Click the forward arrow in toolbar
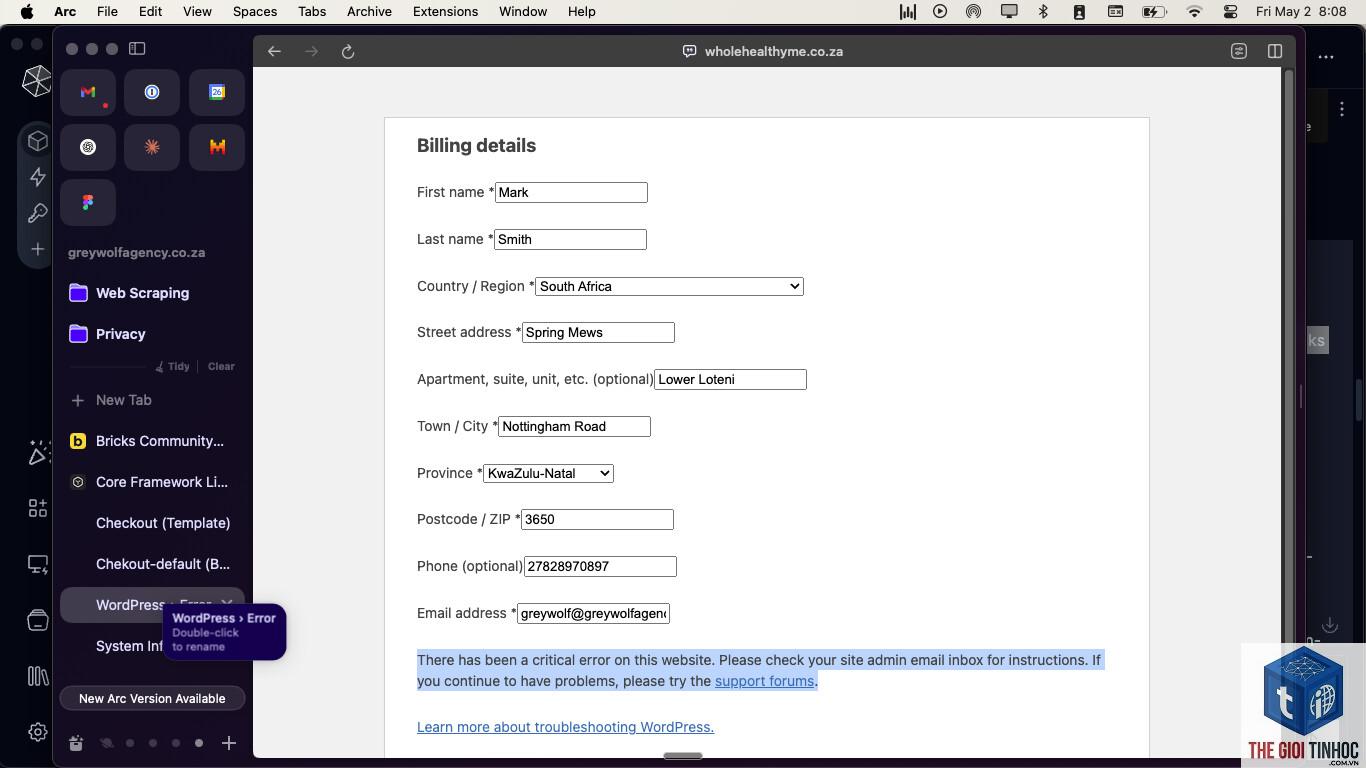This screenshot has width=1366, height=768. (x=311, y=52)
